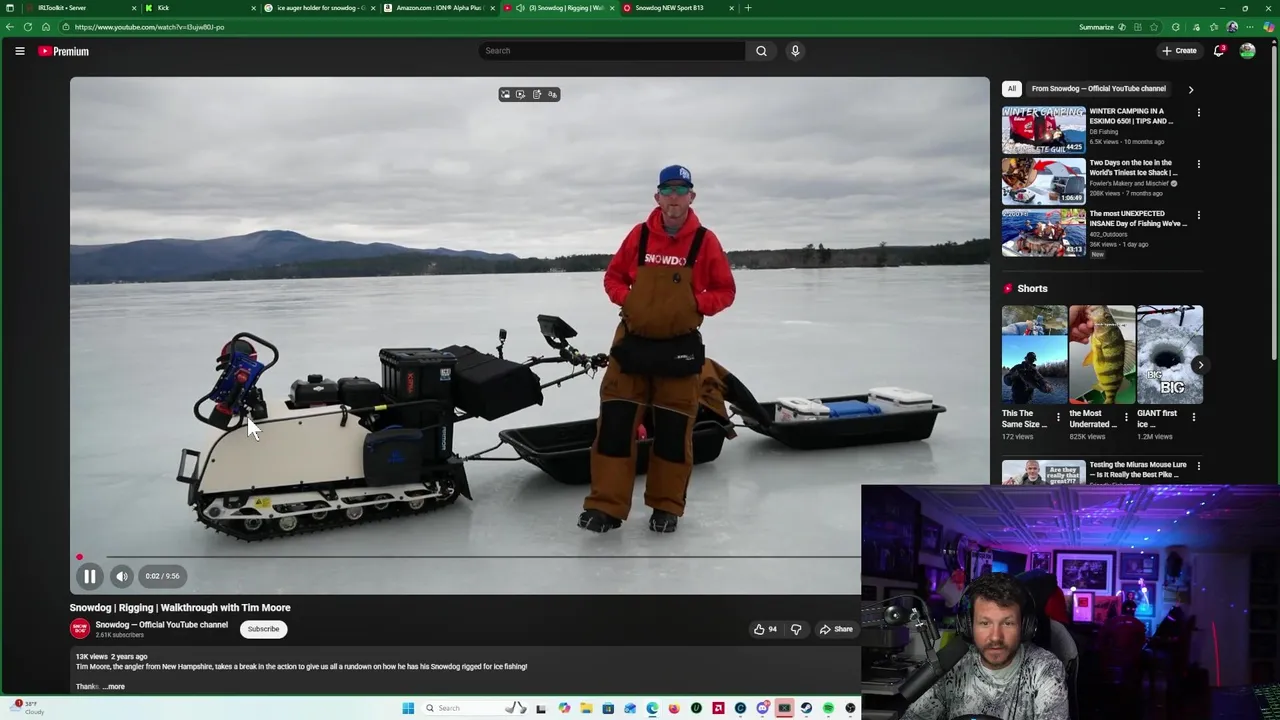Click the Snowdog channel avatar

tap(79, 629)
